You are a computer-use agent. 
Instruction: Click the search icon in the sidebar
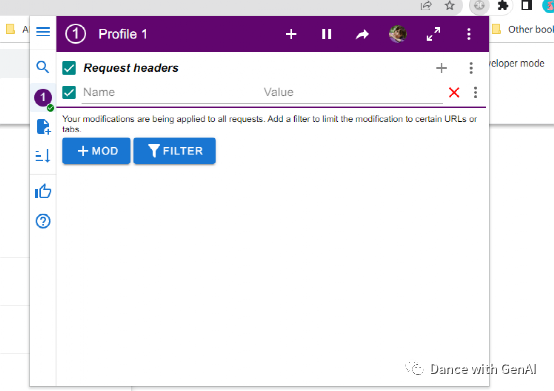(x=43, y=67)
